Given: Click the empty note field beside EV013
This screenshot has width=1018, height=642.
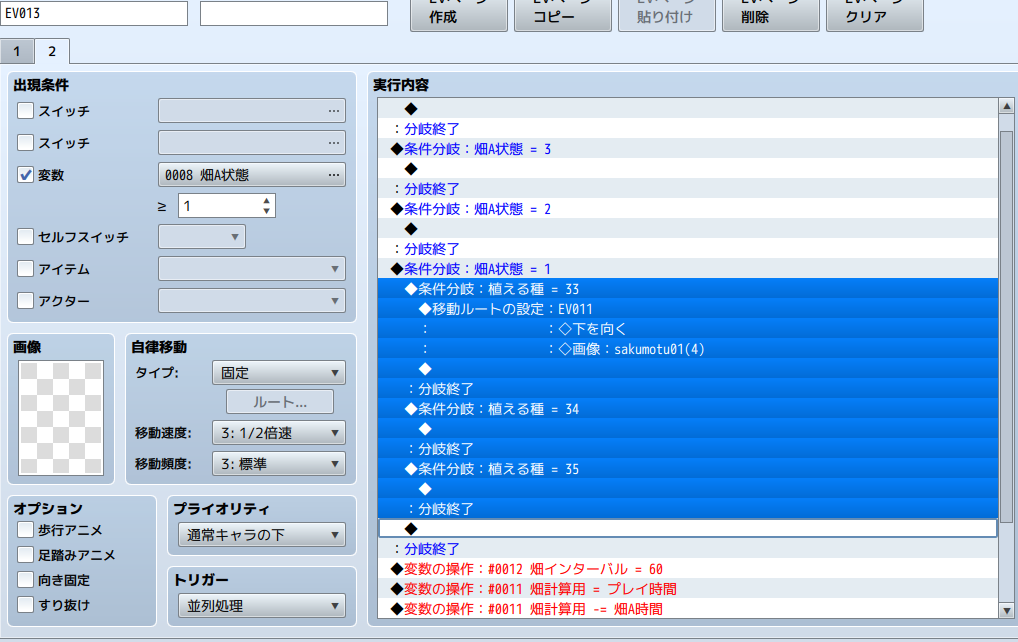Looking at the screenshot, I should [x=294, y=13].
